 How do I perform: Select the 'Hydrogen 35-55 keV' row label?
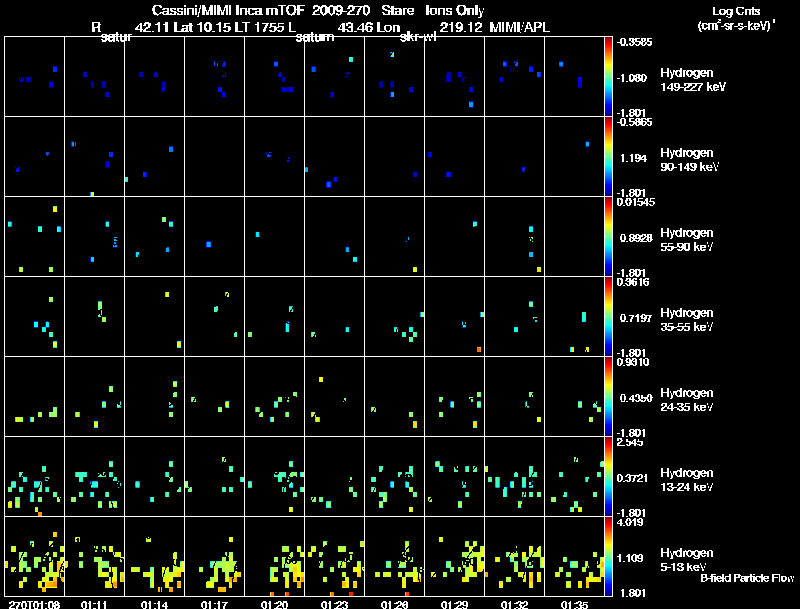[x=687, y=320]
